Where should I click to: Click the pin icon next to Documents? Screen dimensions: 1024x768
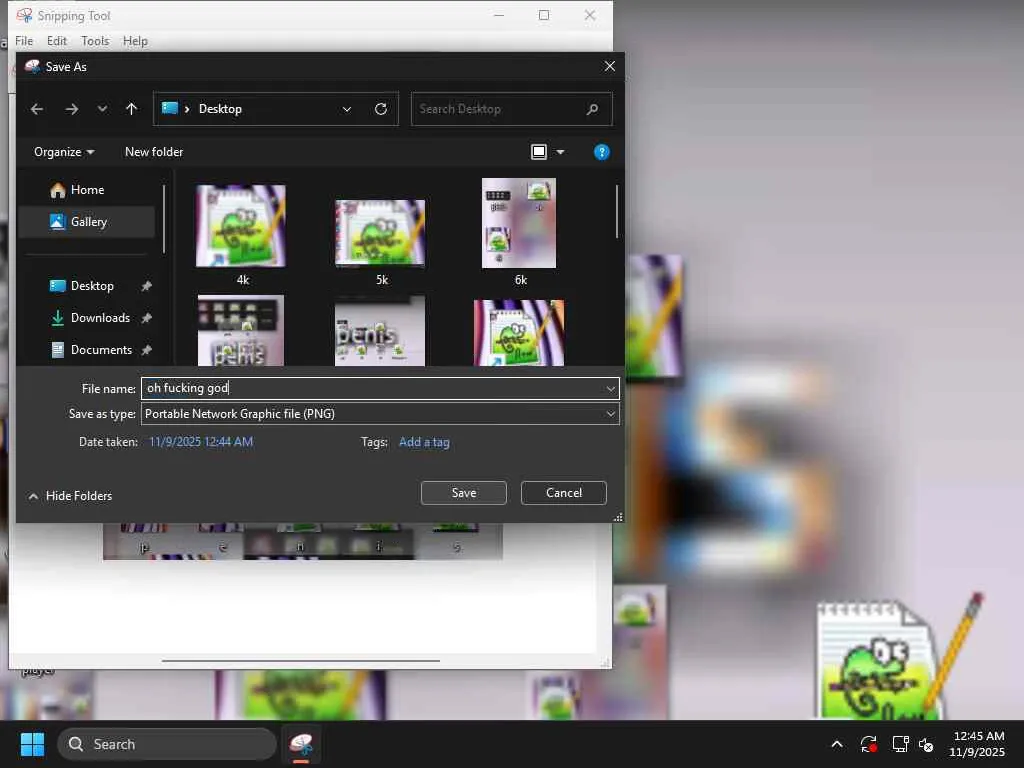point(147,350)
